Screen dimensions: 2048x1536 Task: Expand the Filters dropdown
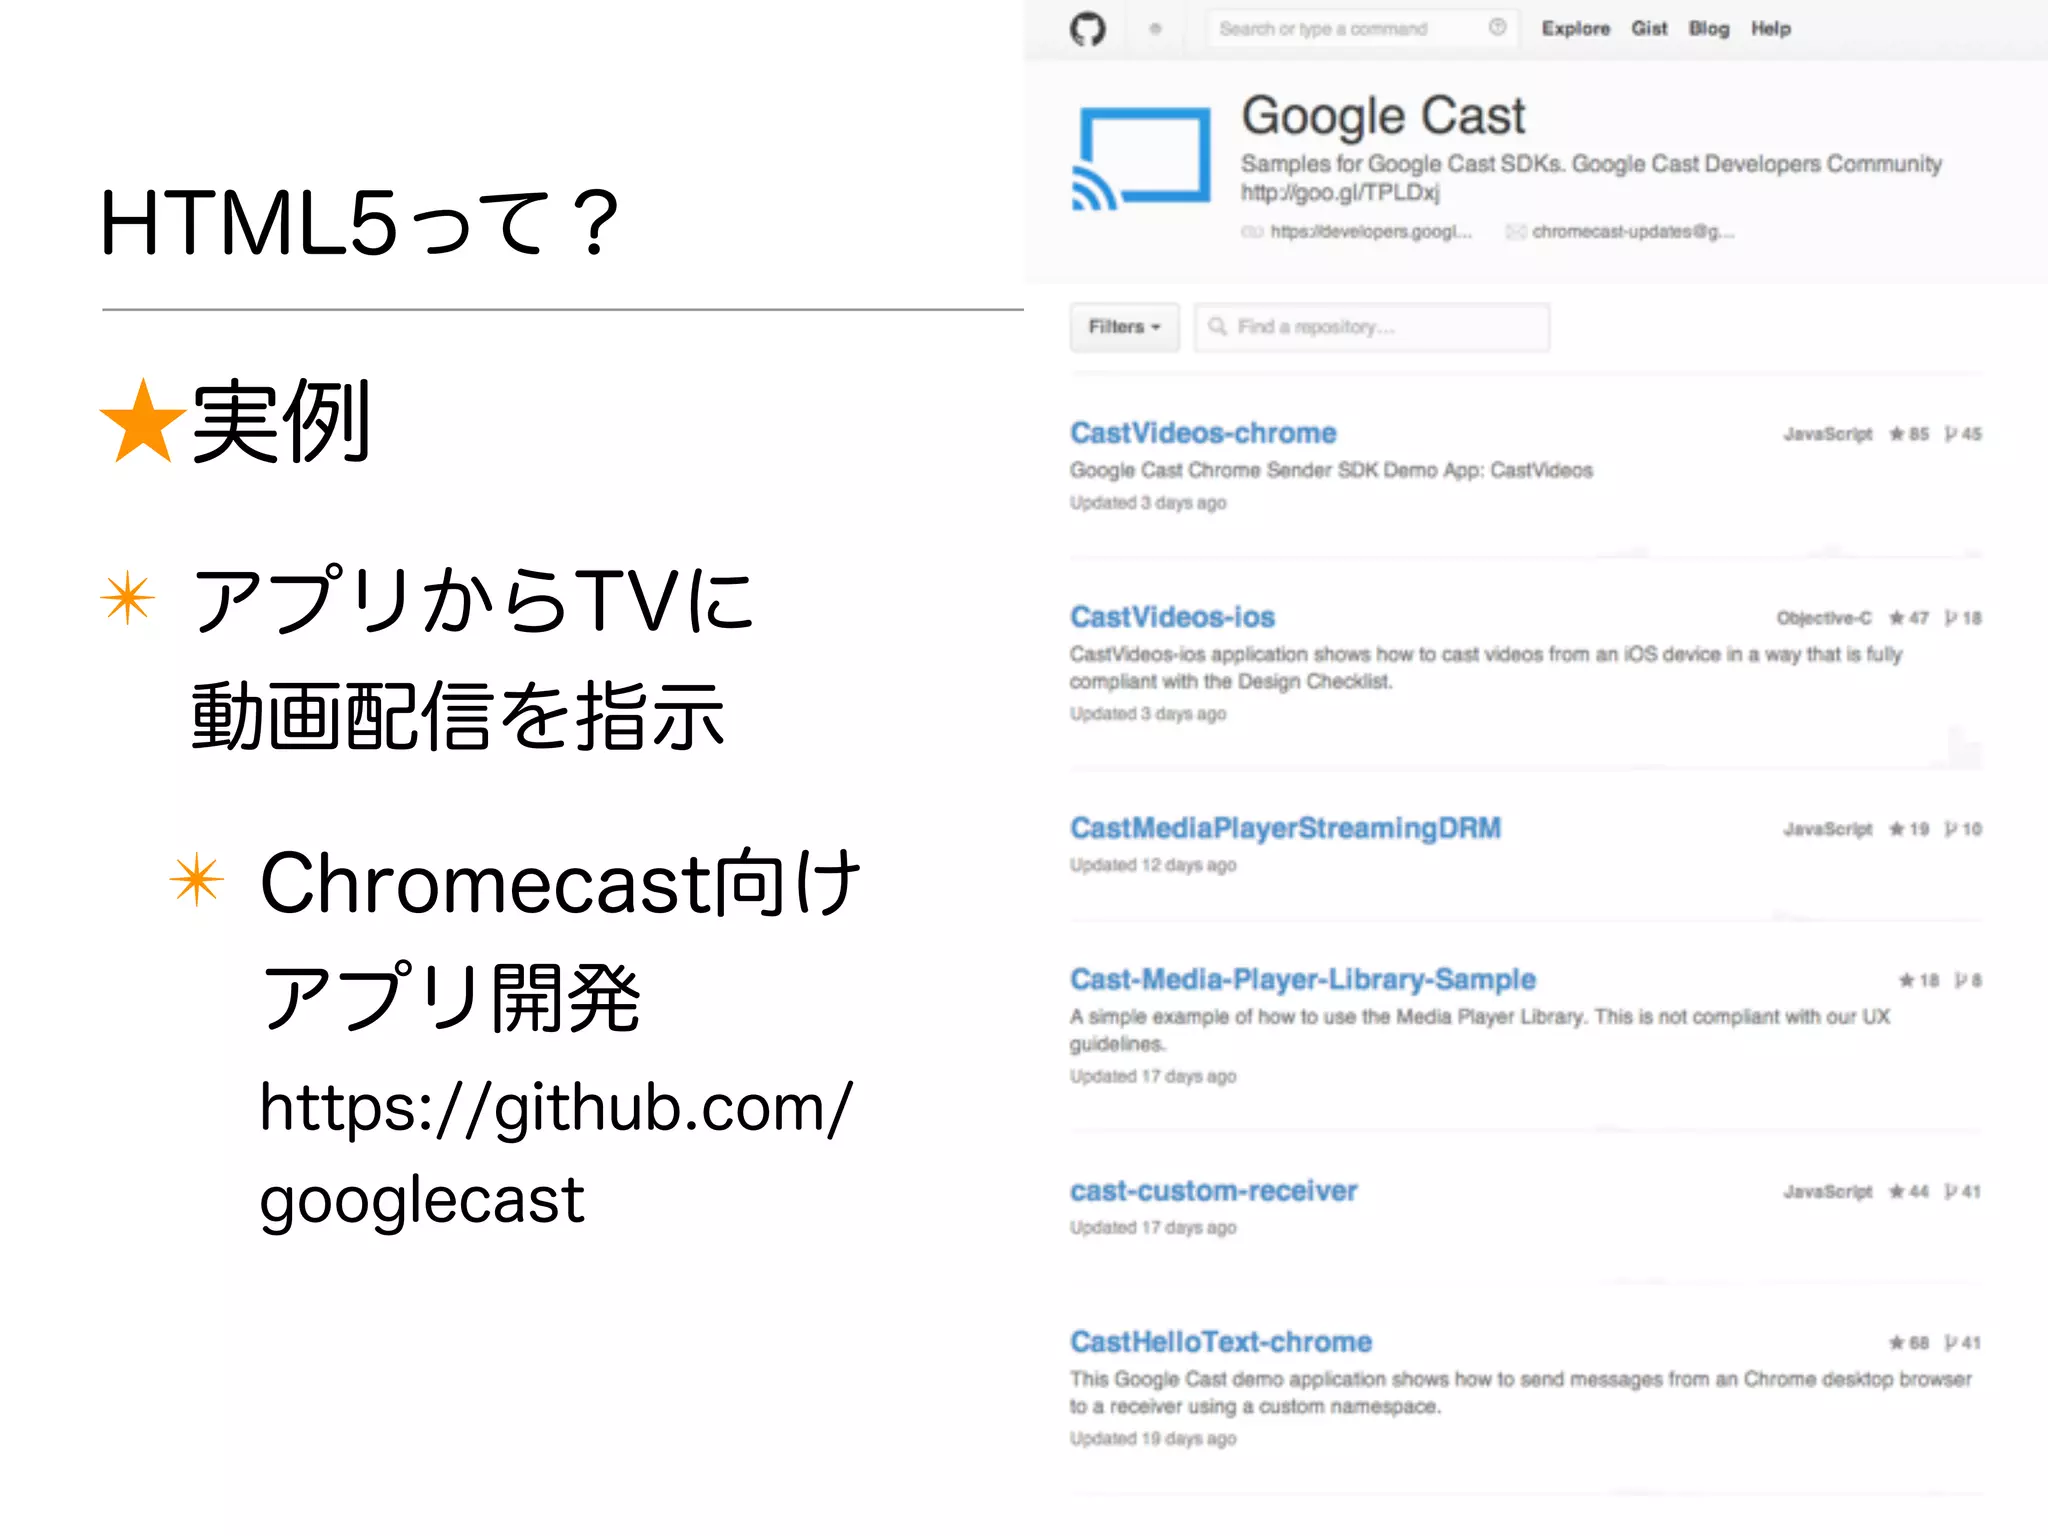pos(1125,327)
